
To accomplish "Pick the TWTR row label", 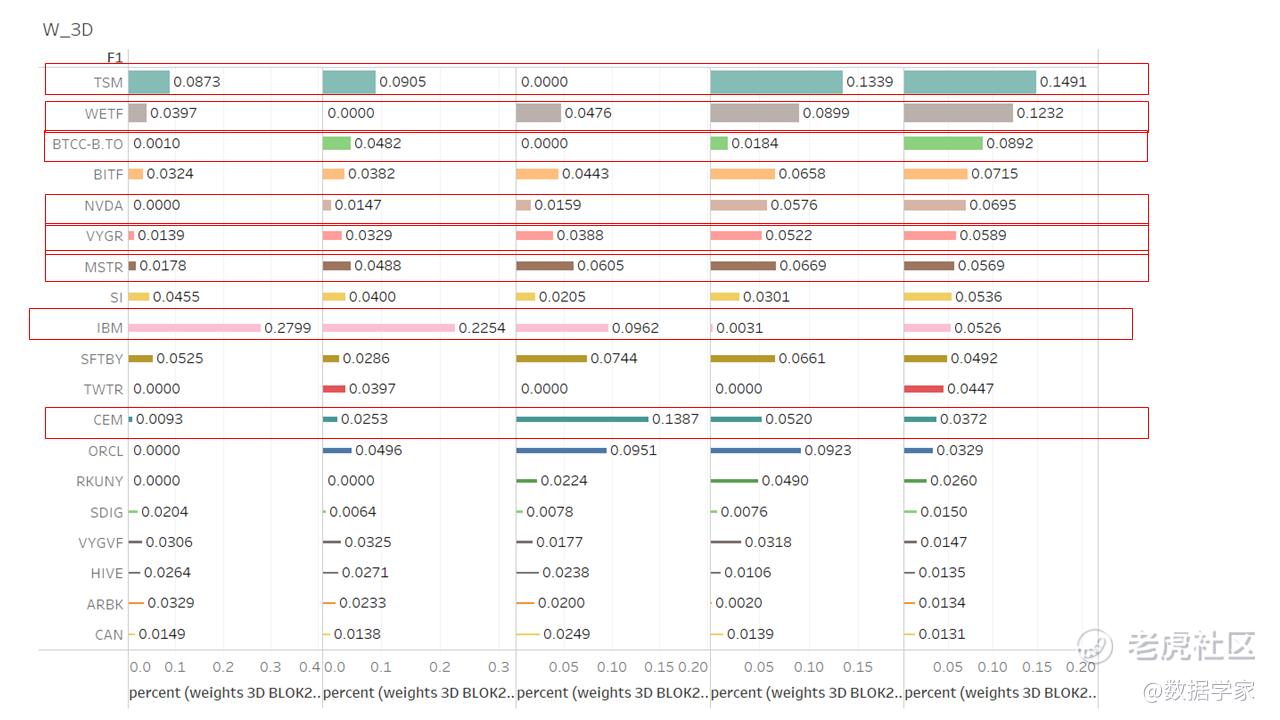I will [104, 390].
